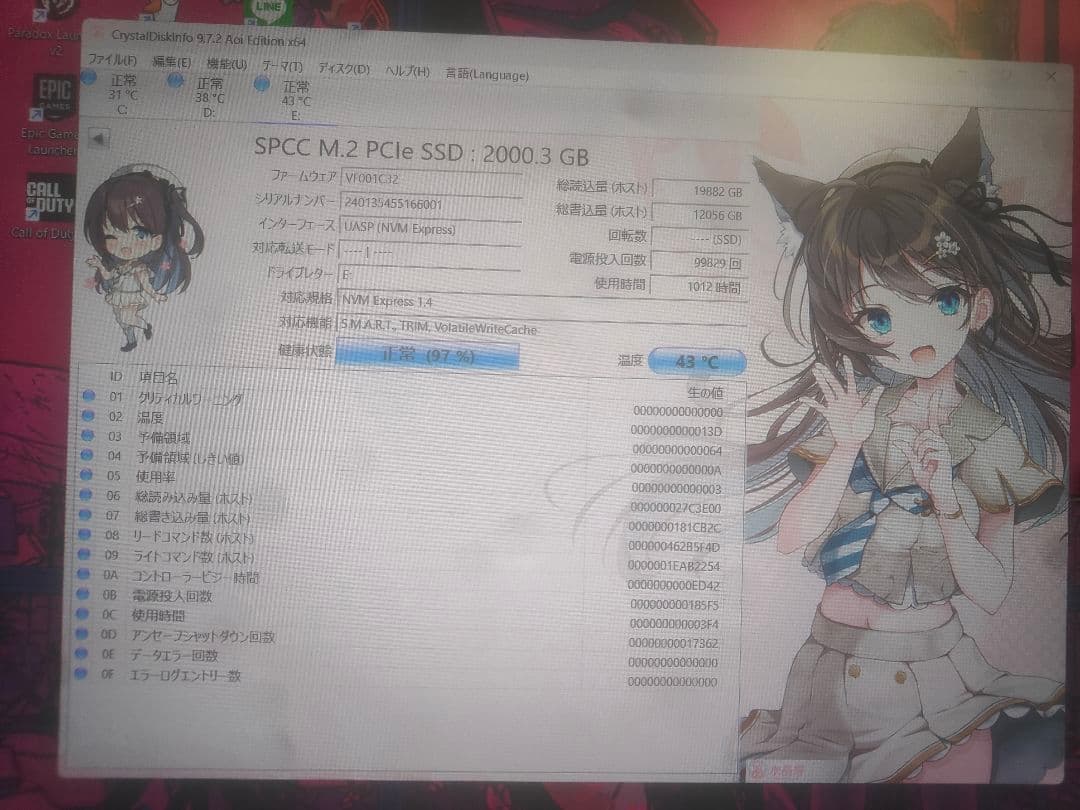Select the 使用率 attribute name text

click(x=155, y=477)
